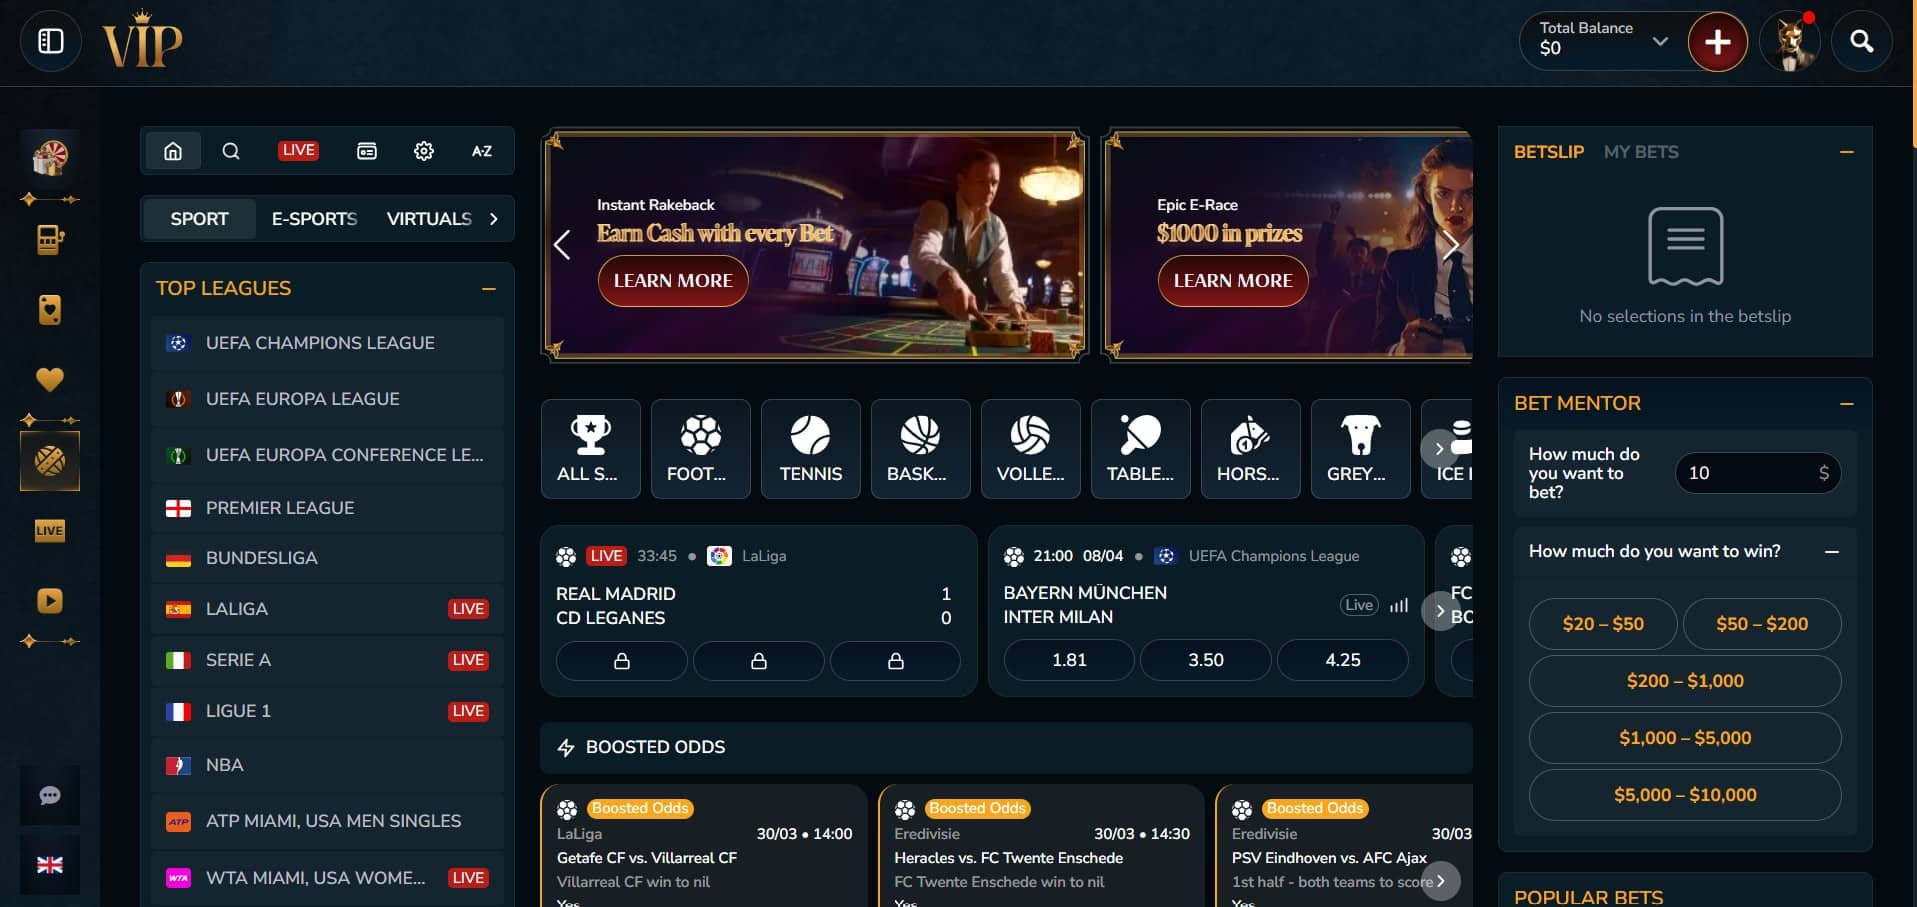Toggle the sidebar panel icon beside the VIP logo

[51, 41]
